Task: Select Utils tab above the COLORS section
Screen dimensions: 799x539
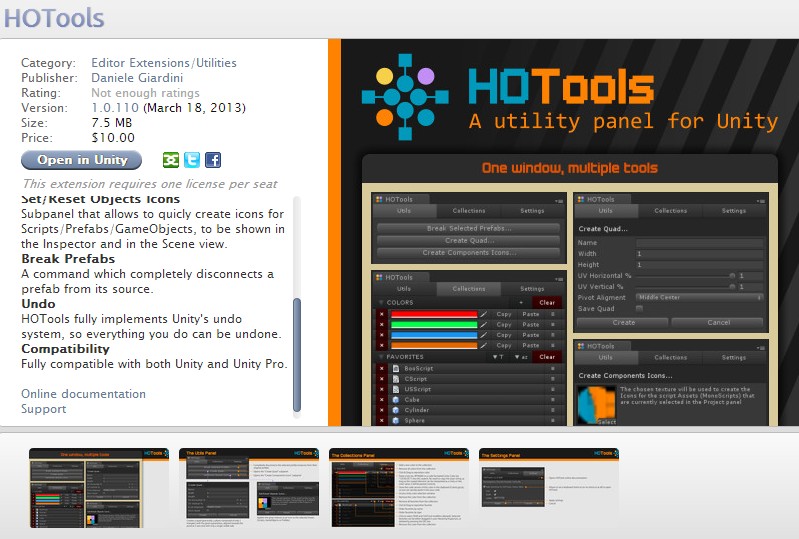Action: 404,288
